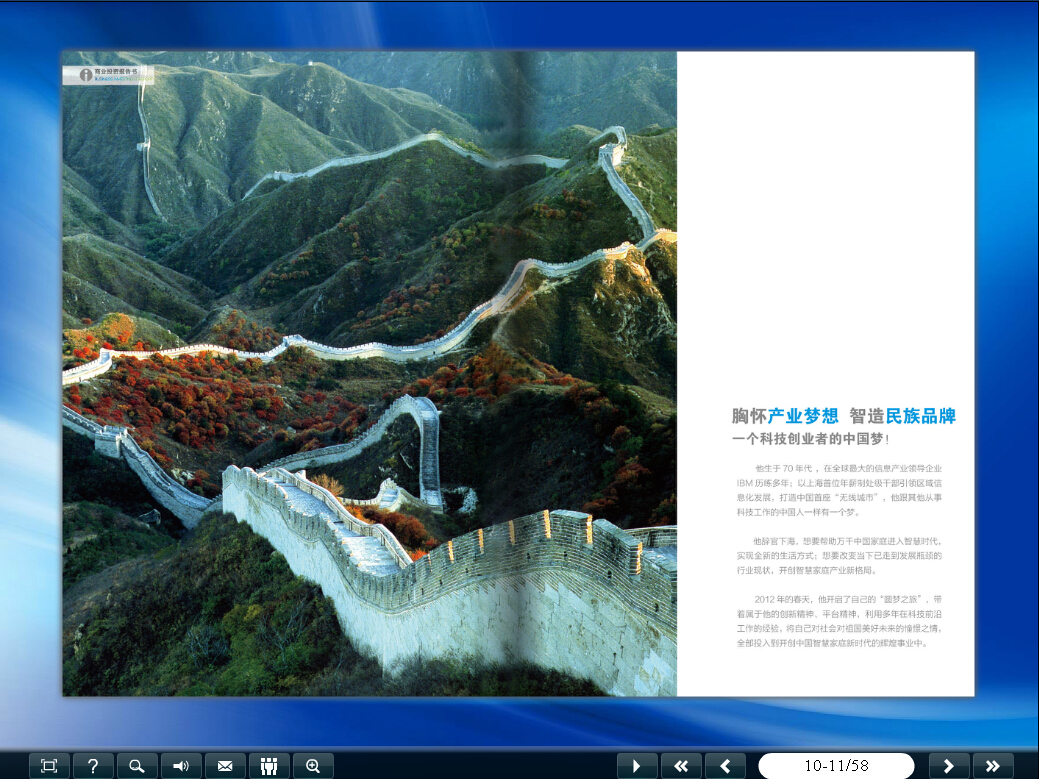Go to the previous page
Screen dimensions: 1039x779
pyautogui.click(x=725, y=766)
